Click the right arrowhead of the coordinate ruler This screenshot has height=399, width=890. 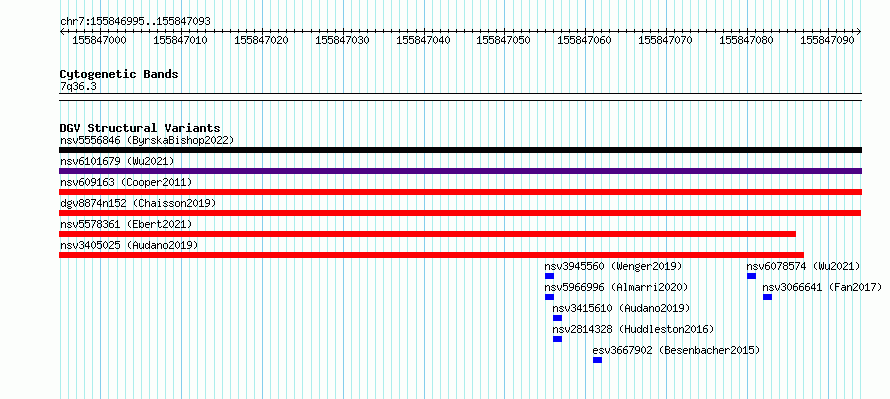click(859, 31)
